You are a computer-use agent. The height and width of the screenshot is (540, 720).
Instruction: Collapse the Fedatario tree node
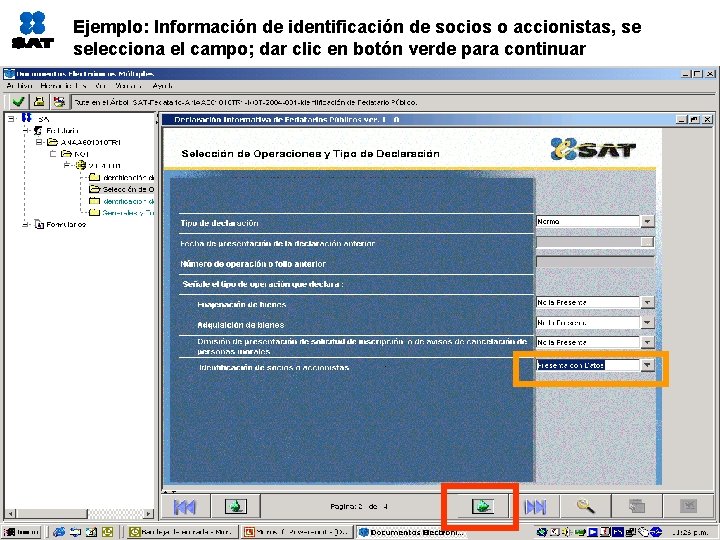[x=25, y=131]
